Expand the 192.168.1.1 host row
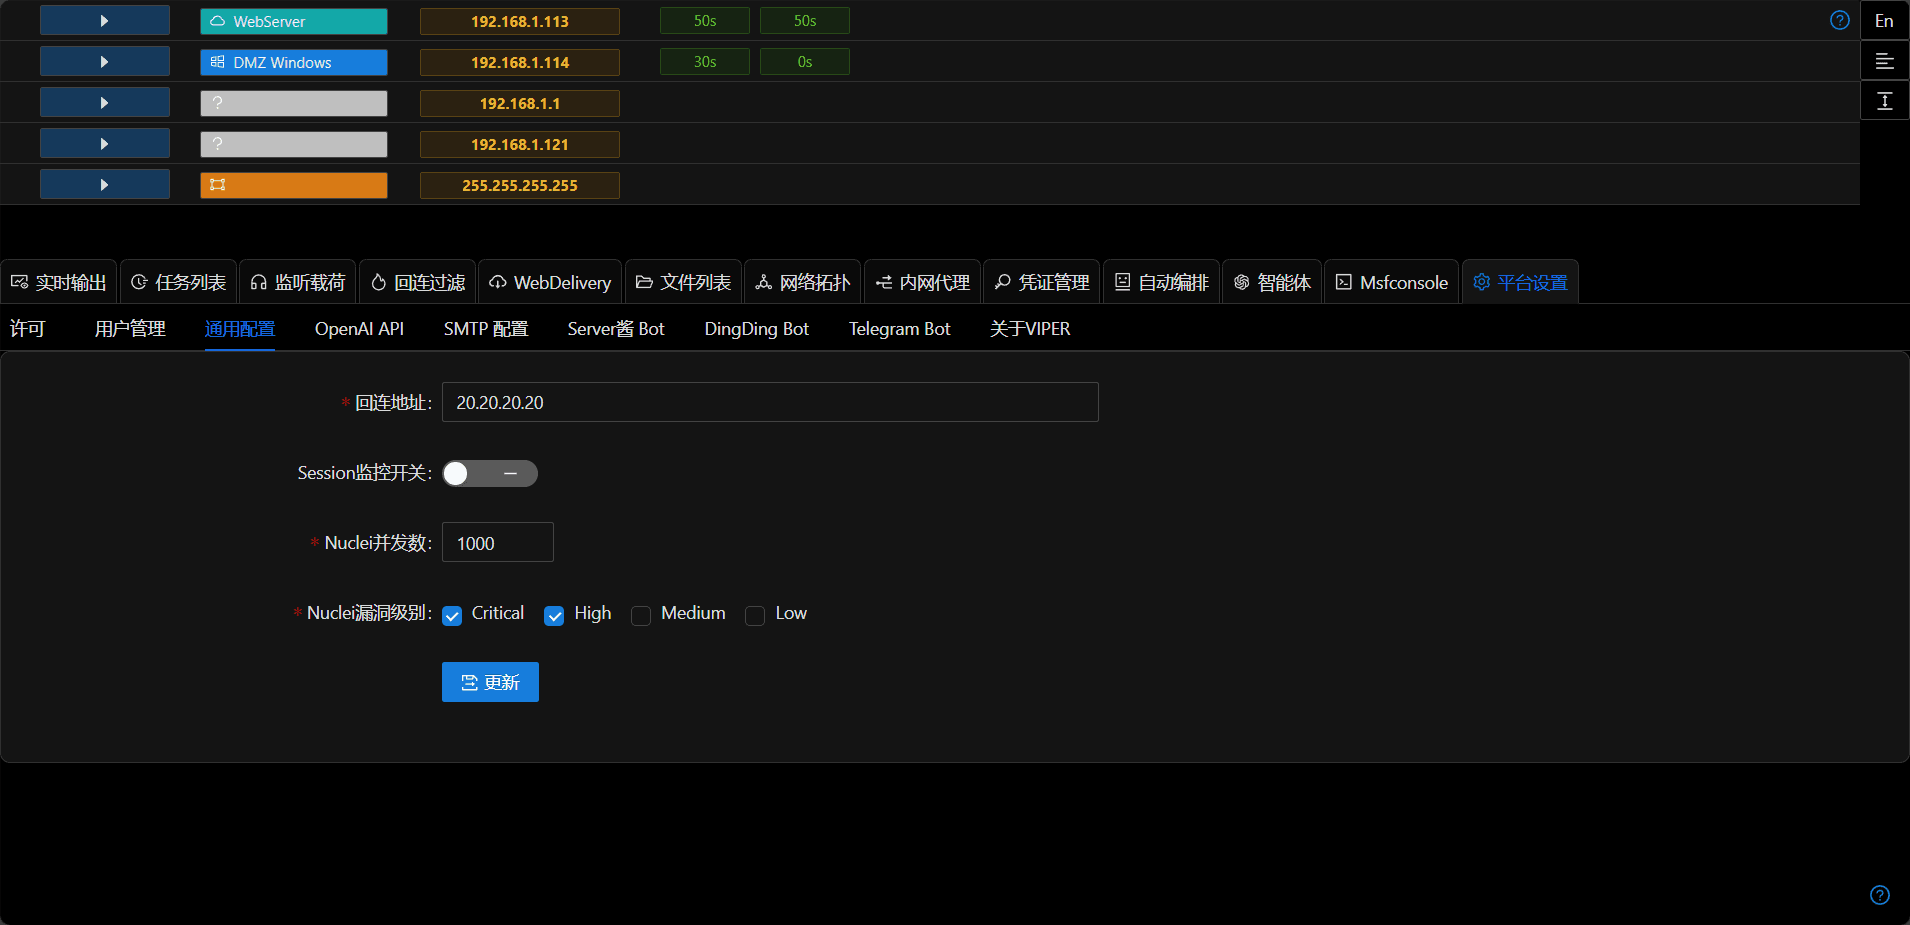 [x=104, y=103]
